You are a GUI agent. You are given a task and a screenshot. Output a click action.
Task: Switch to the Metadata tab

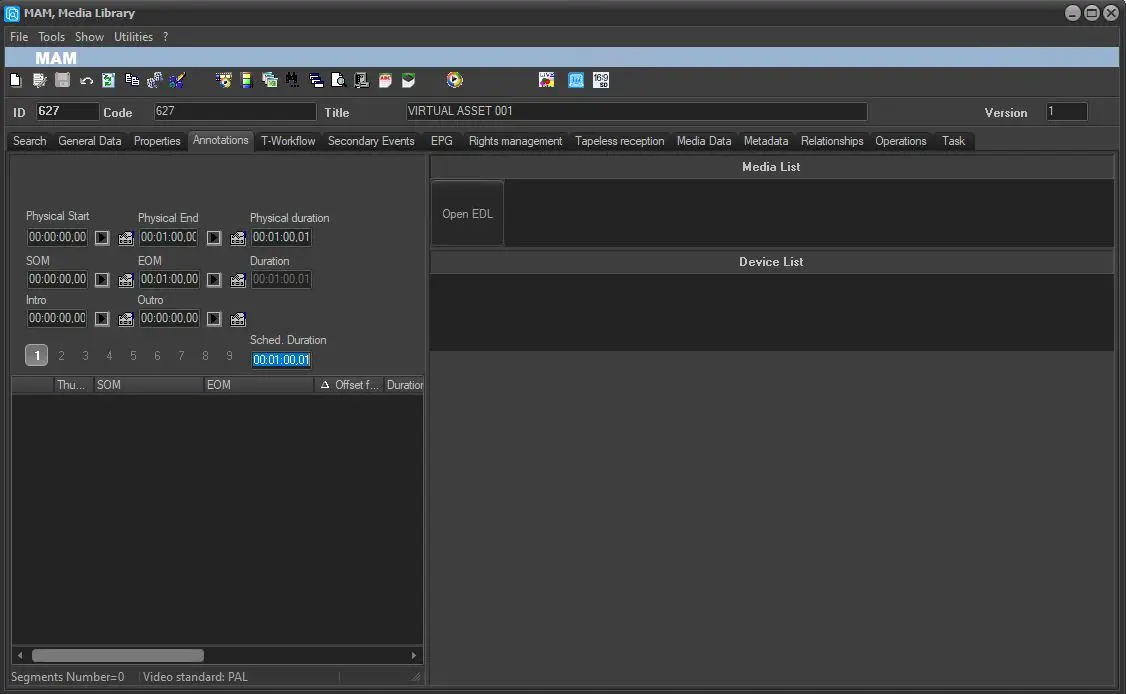766,141
